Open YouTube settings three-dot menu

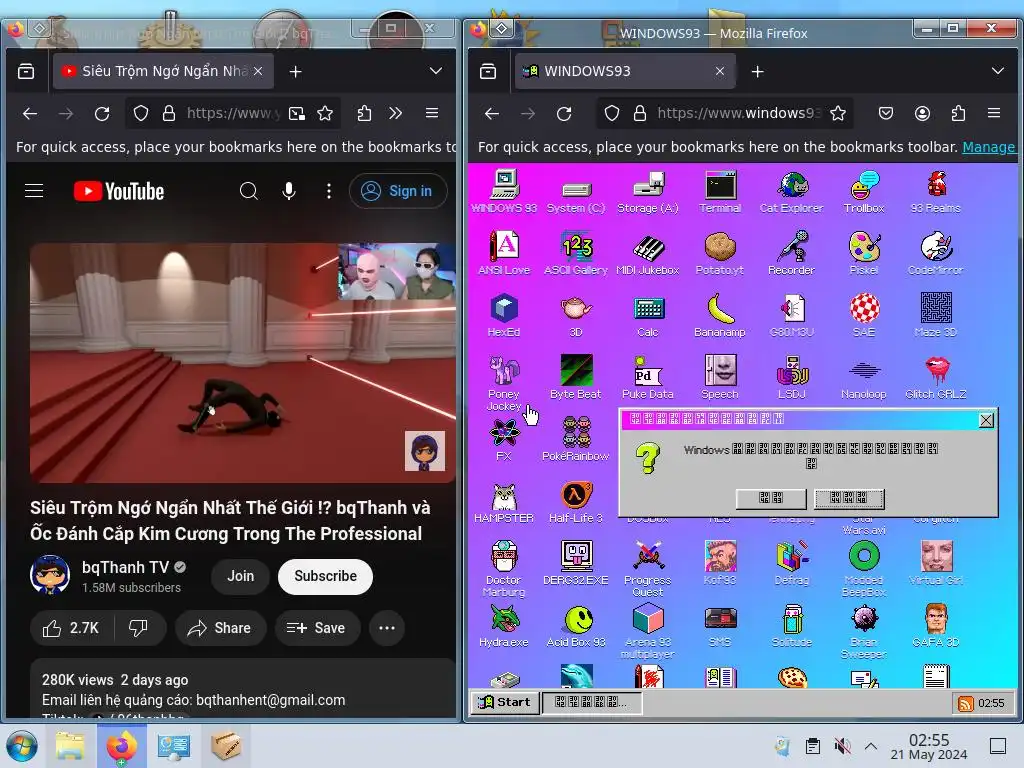(328, 191)
